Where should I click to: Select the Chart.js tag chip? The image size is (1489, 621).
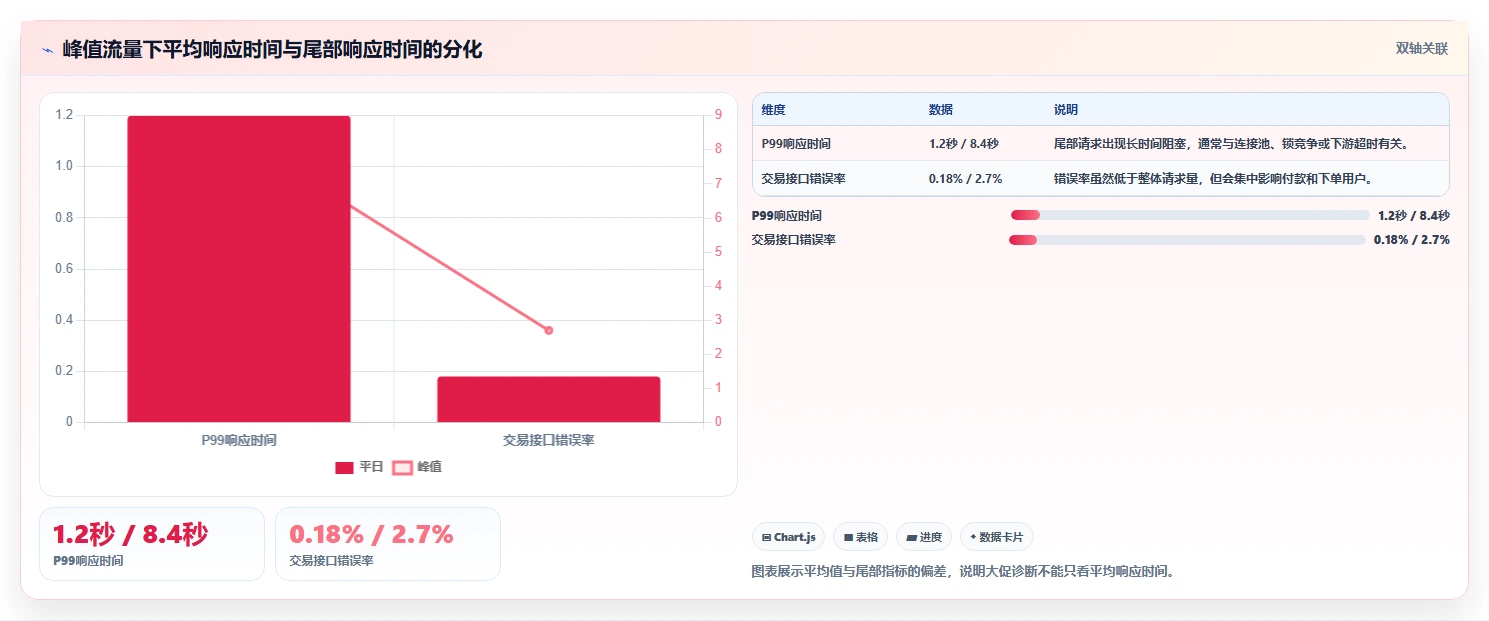click(x=788, y=537)
